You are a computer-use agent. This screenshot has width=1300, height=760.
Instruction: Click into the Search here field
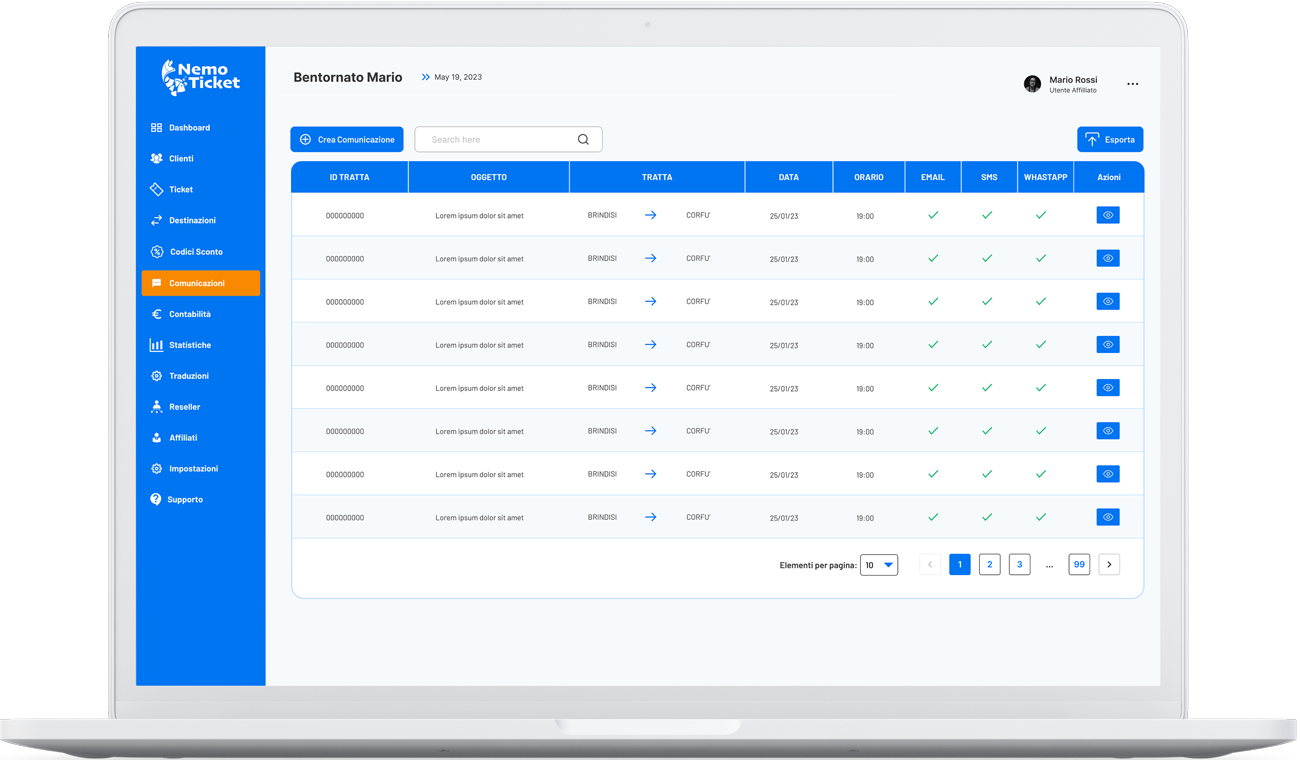pyautogui.click(x=497, y=140)
